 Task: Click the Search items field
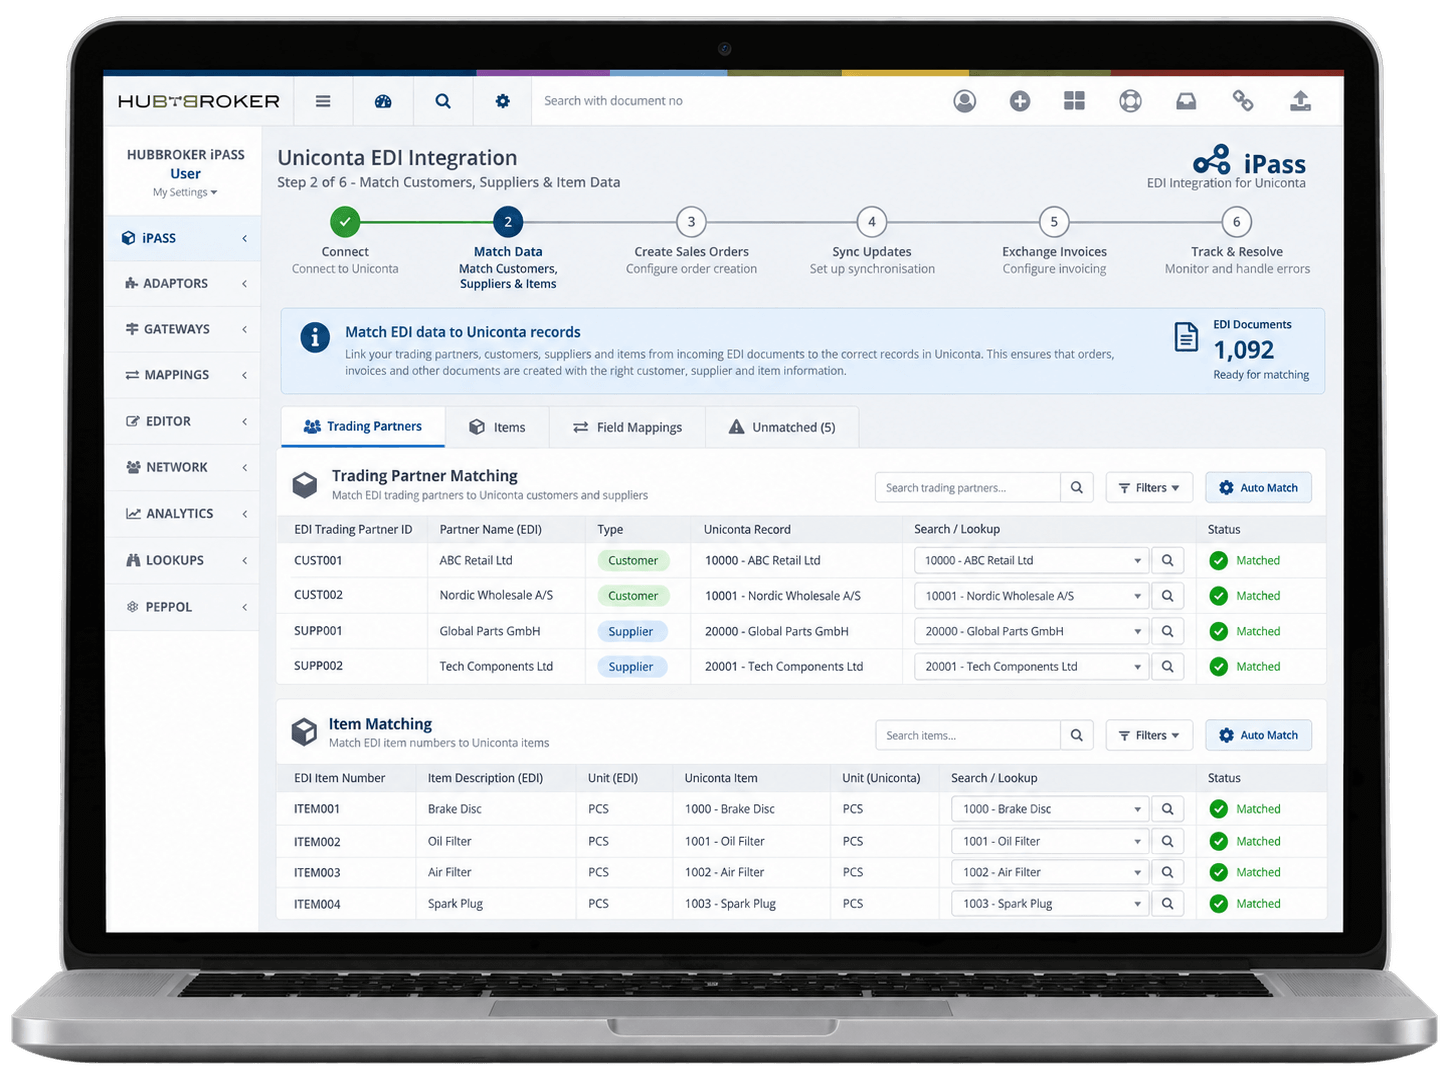[x=968, y=735]
